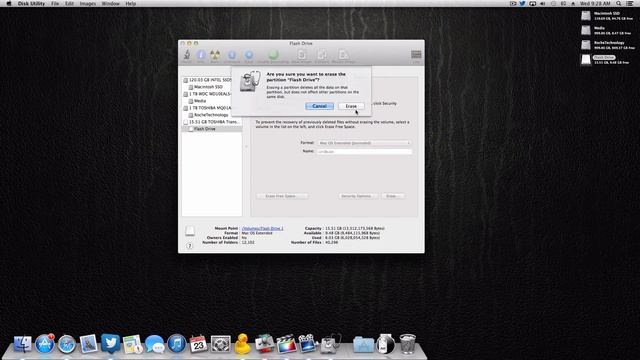
Task: Click the Burn radiation icon
Action: point(215,55)
